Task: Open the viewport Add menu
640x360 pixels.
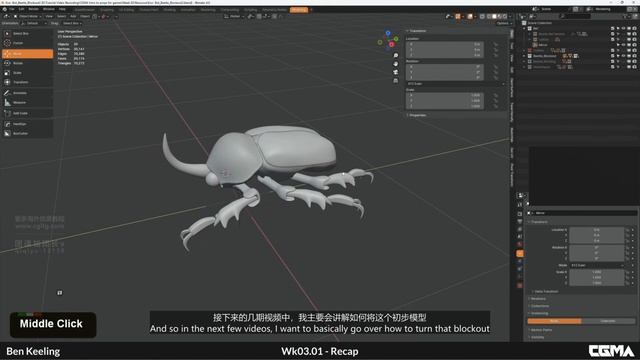Action: 73,16
